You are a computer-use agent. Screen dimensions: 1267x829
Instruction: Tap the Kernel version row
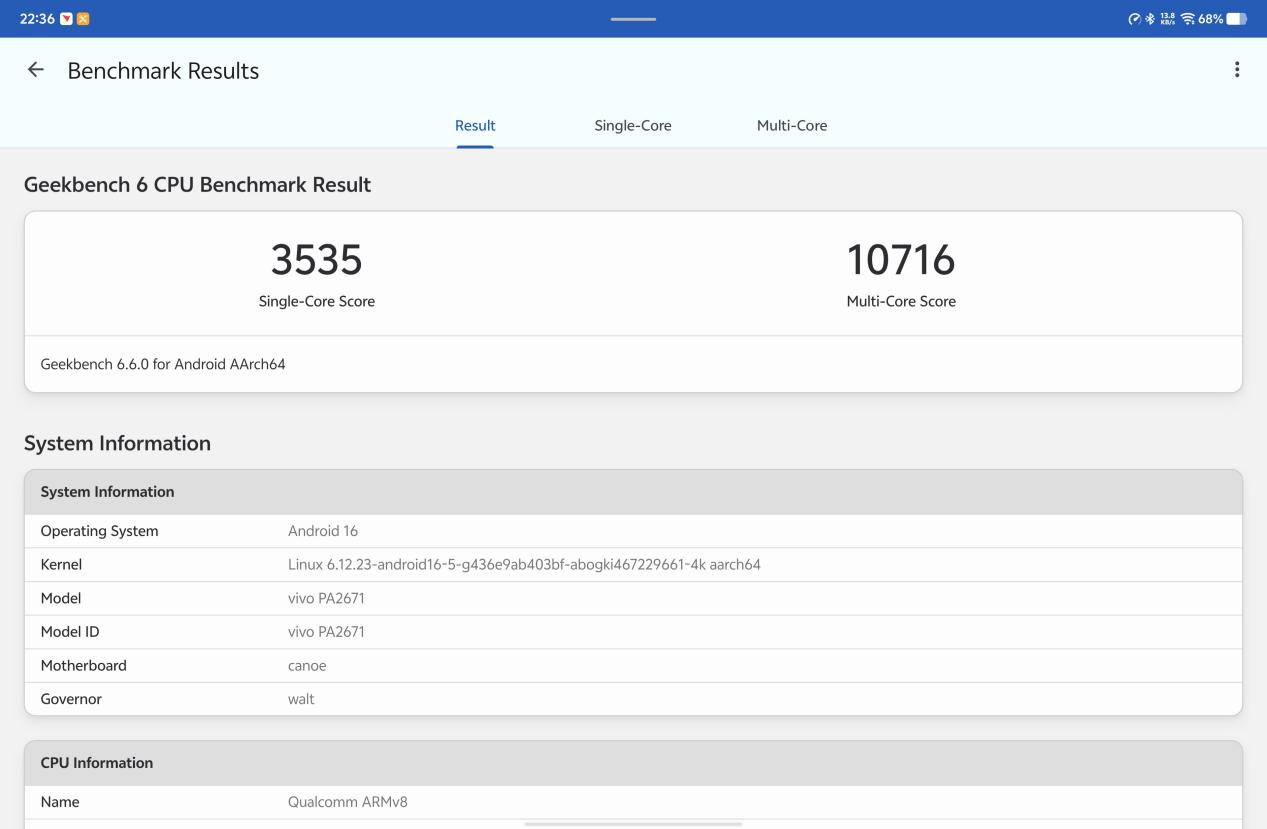(633, 565)
